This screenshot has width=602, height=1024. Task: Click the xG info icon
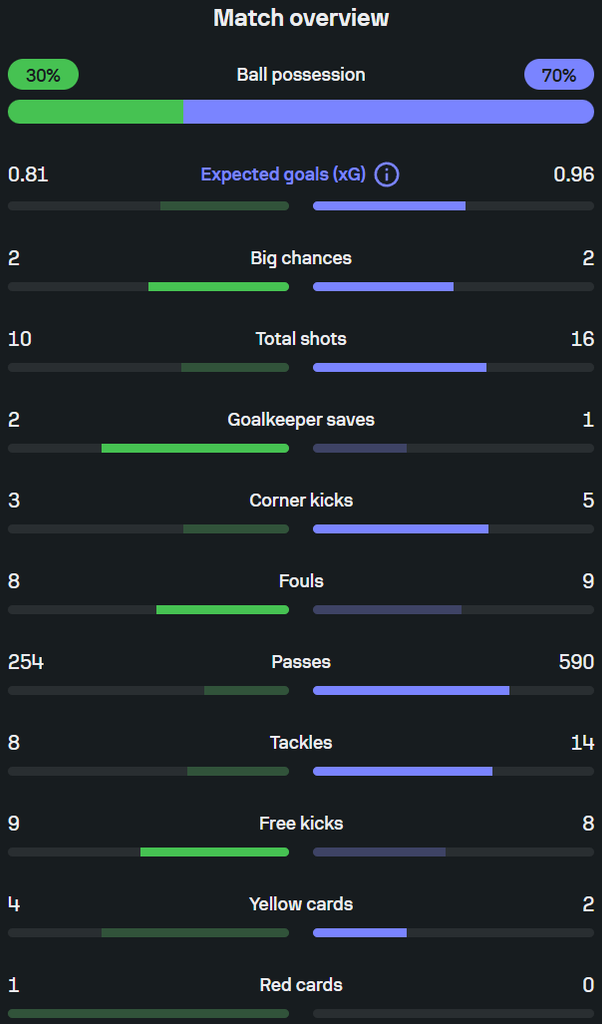(387, 175)
